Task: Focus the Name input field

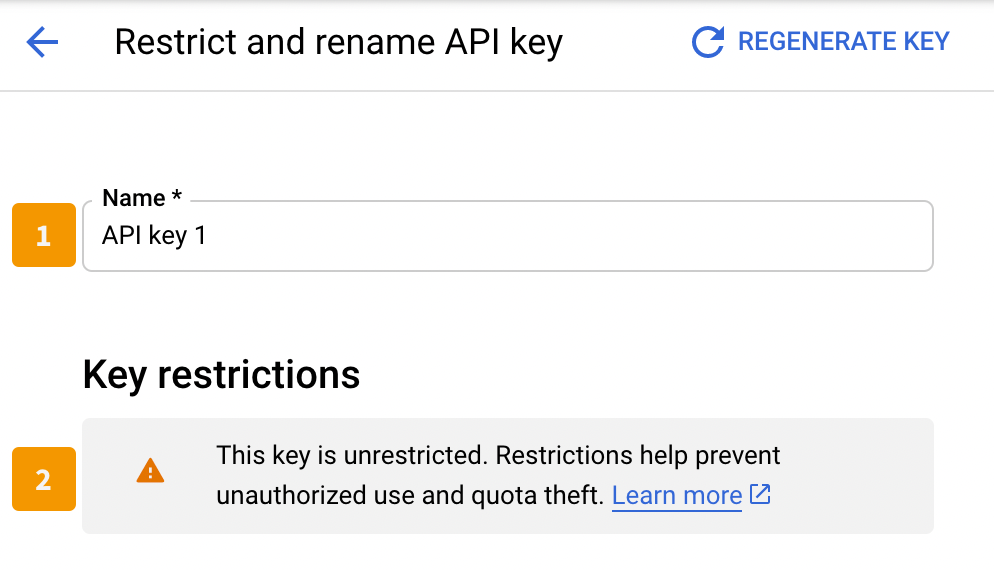Action: (508, 236)
